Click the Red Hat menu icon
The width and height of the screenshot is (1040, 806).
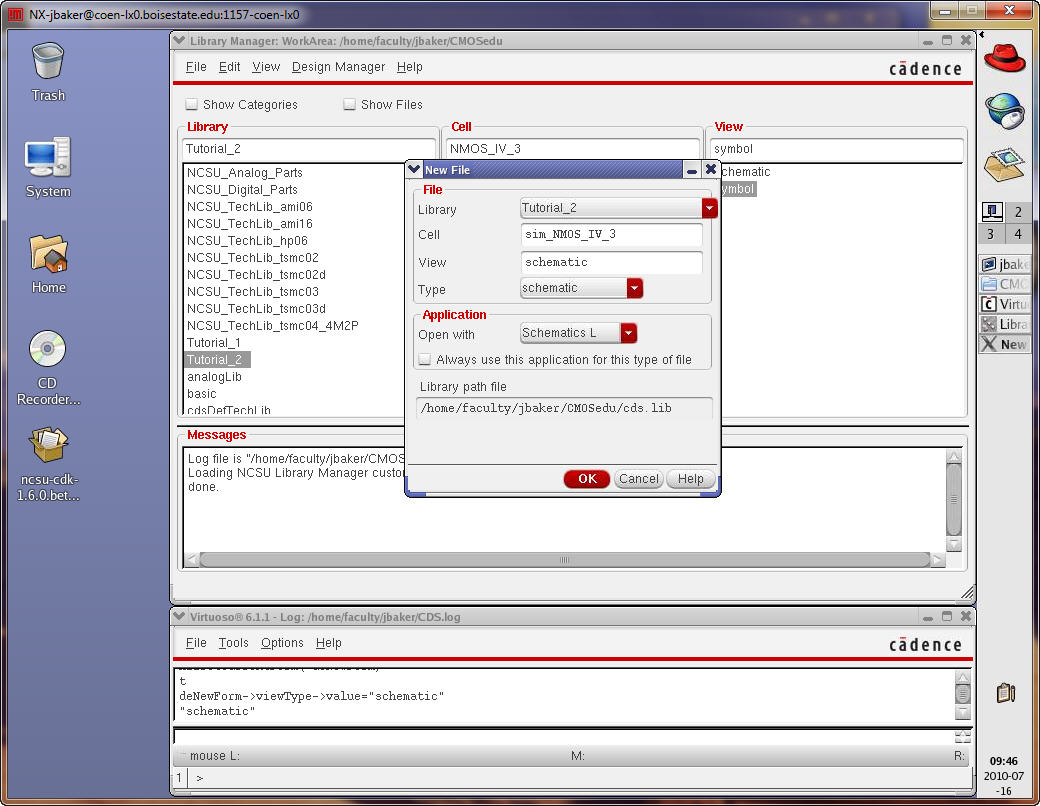[1004, 58]
